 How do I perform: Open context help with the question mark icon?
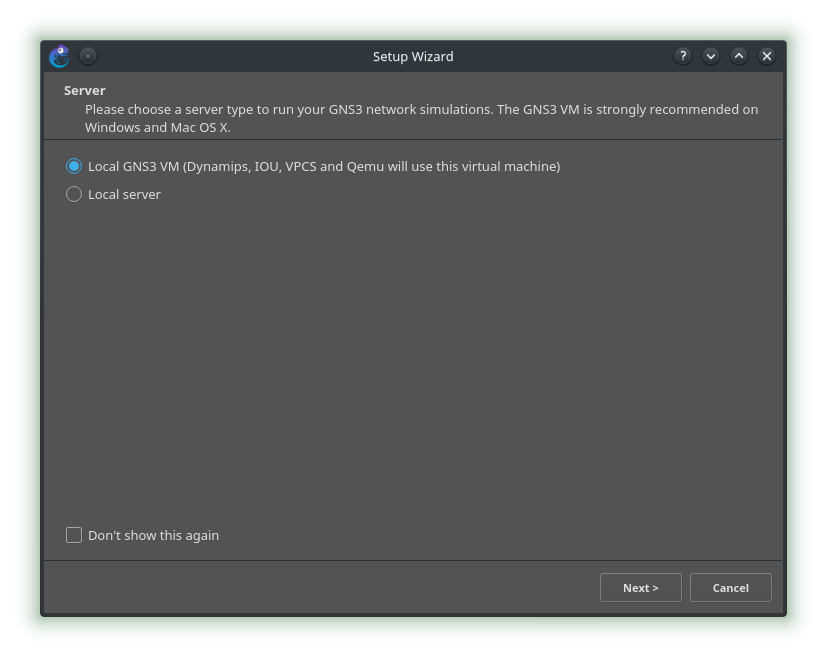[x=683, y=56]
